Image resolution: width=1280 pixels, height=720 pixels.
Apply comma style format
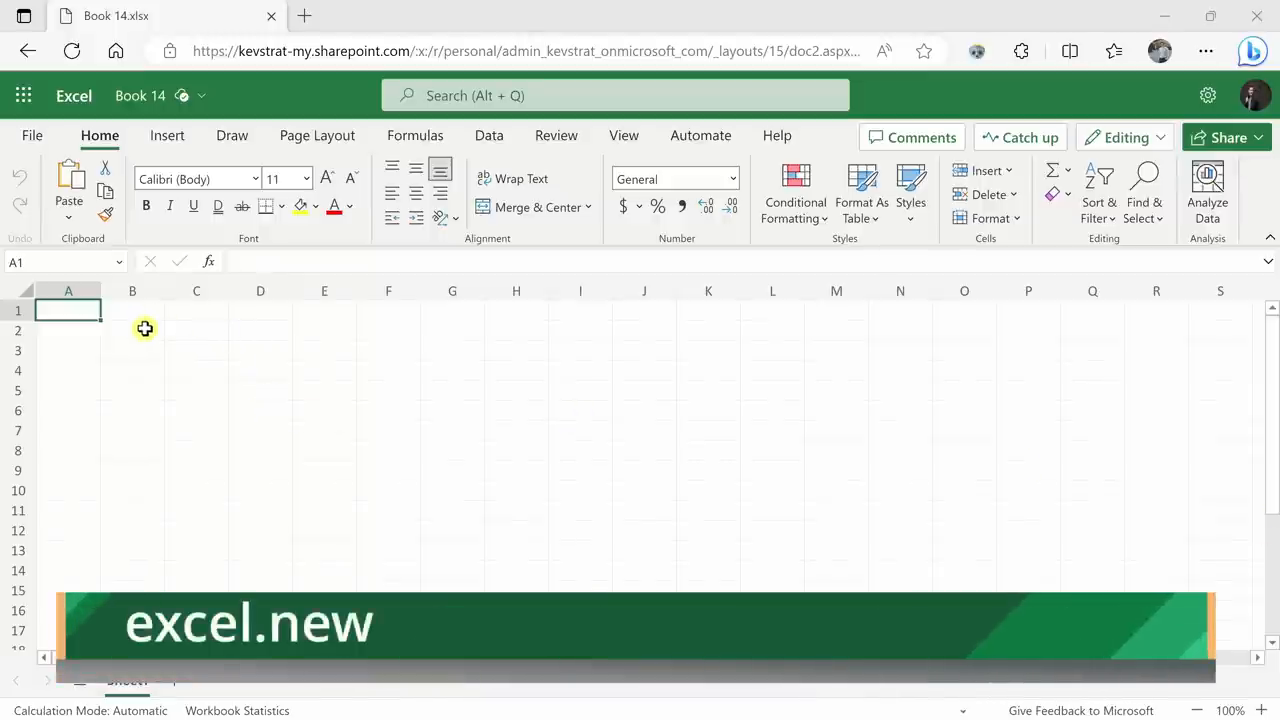[x=682, y=206]
